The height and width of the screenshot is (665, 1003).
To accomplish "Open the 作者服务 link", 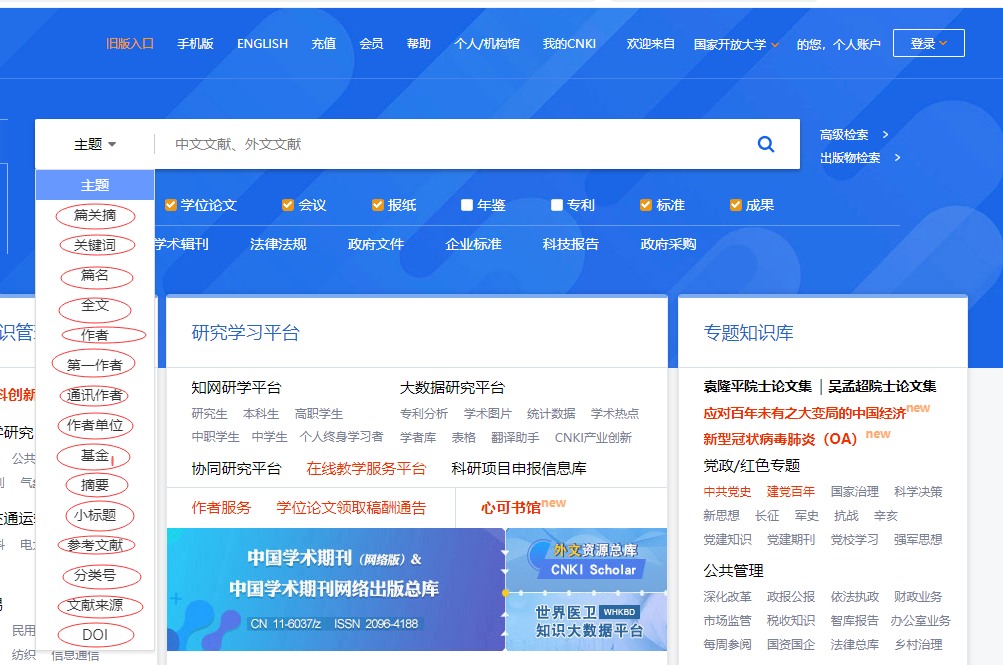I will coord(221,508).
